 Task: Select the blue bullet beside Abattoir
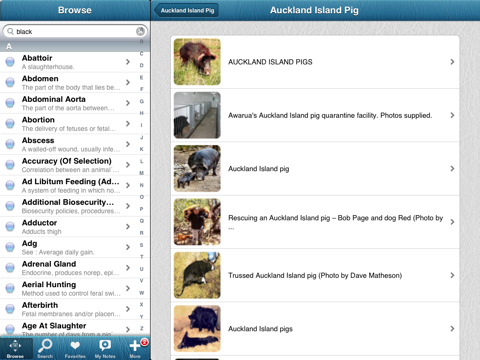(x=10, y=62)
